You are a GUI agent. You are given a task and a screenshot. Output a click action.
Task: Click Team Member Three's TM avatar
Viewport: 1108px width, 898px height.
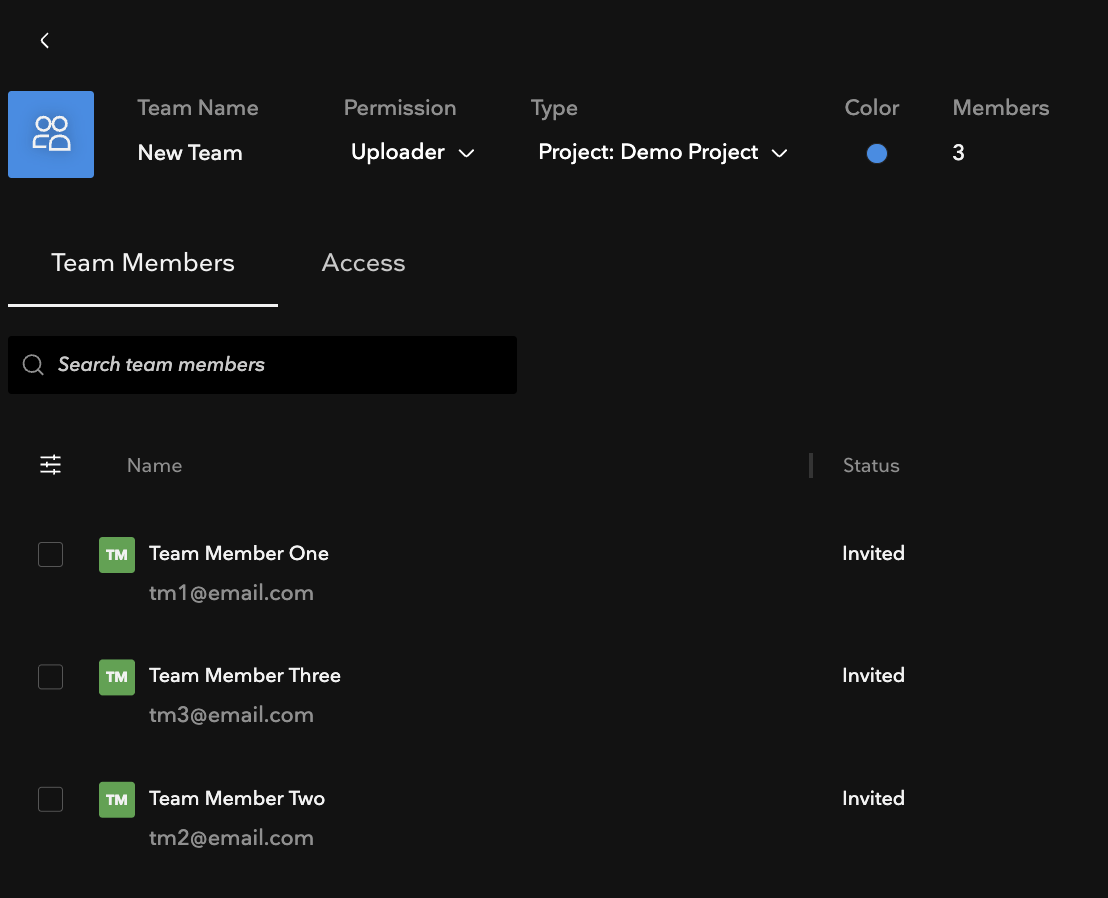click(x=117, y=677)
